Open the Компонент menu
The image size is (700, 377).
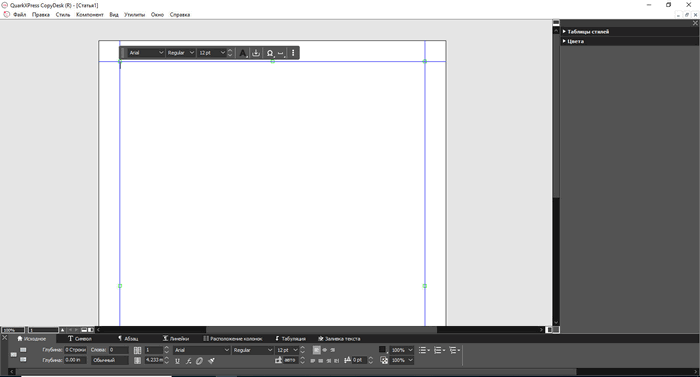(x=90, y=15)
